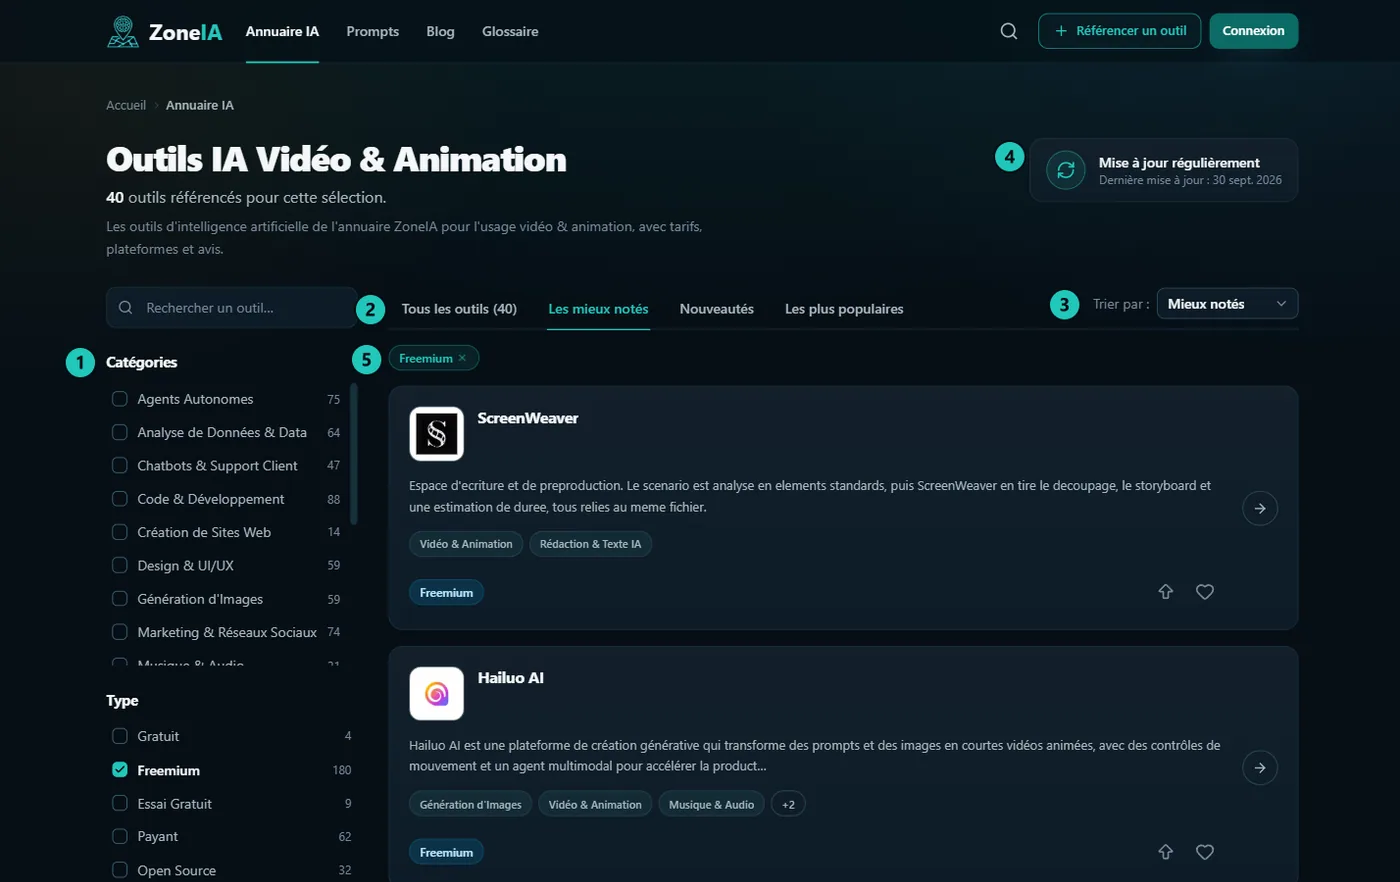Select the Nouveautés tab

716,309
